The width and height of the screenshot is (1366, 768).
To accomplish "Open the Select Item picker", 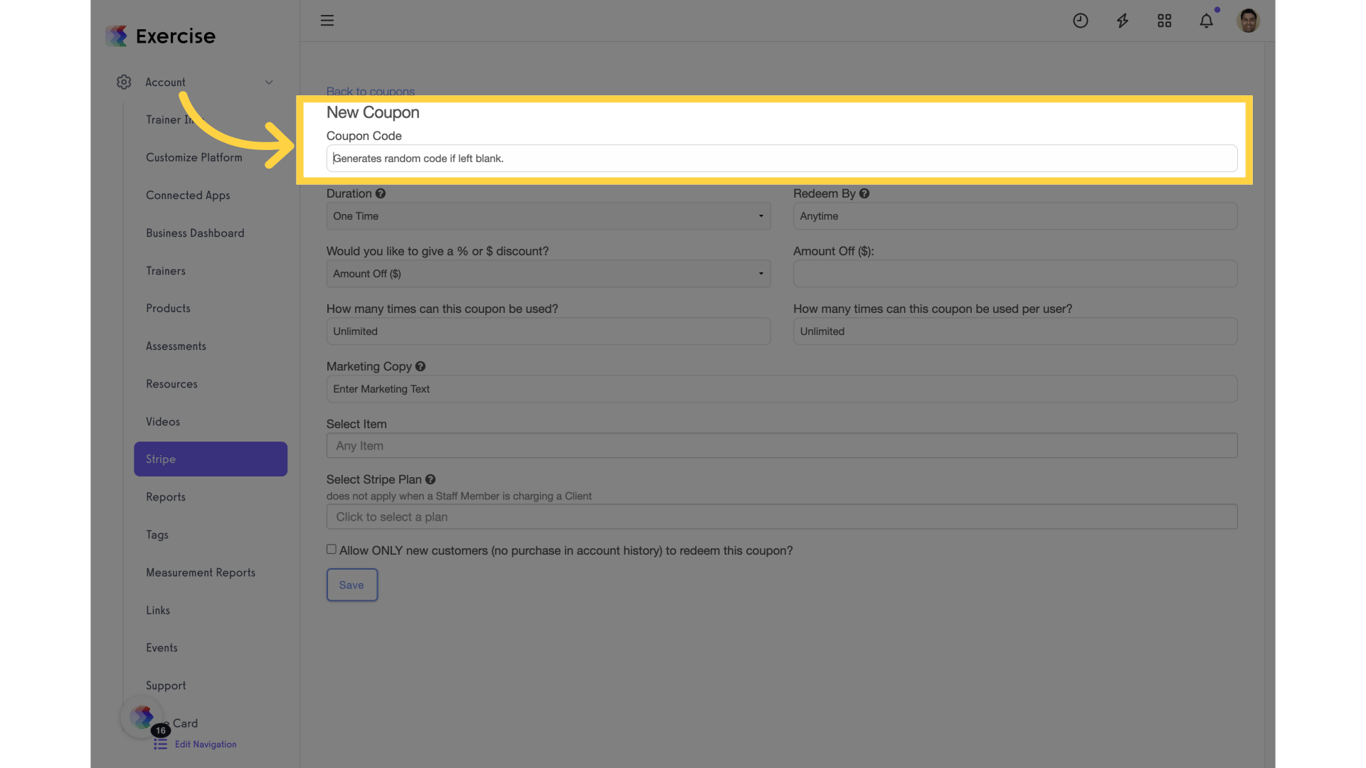I will (x=781, y=445).
